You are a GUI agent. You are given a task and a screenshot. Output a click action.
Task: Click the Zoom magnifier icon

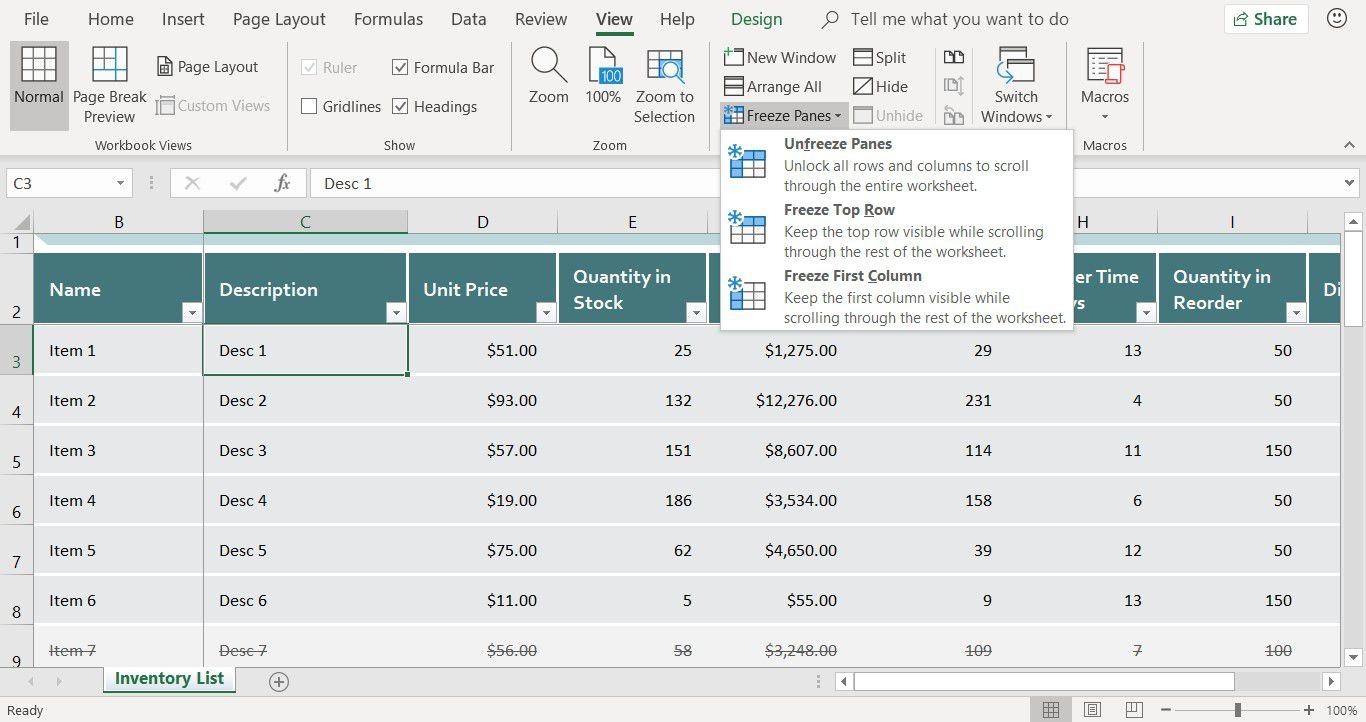point(548,66)
